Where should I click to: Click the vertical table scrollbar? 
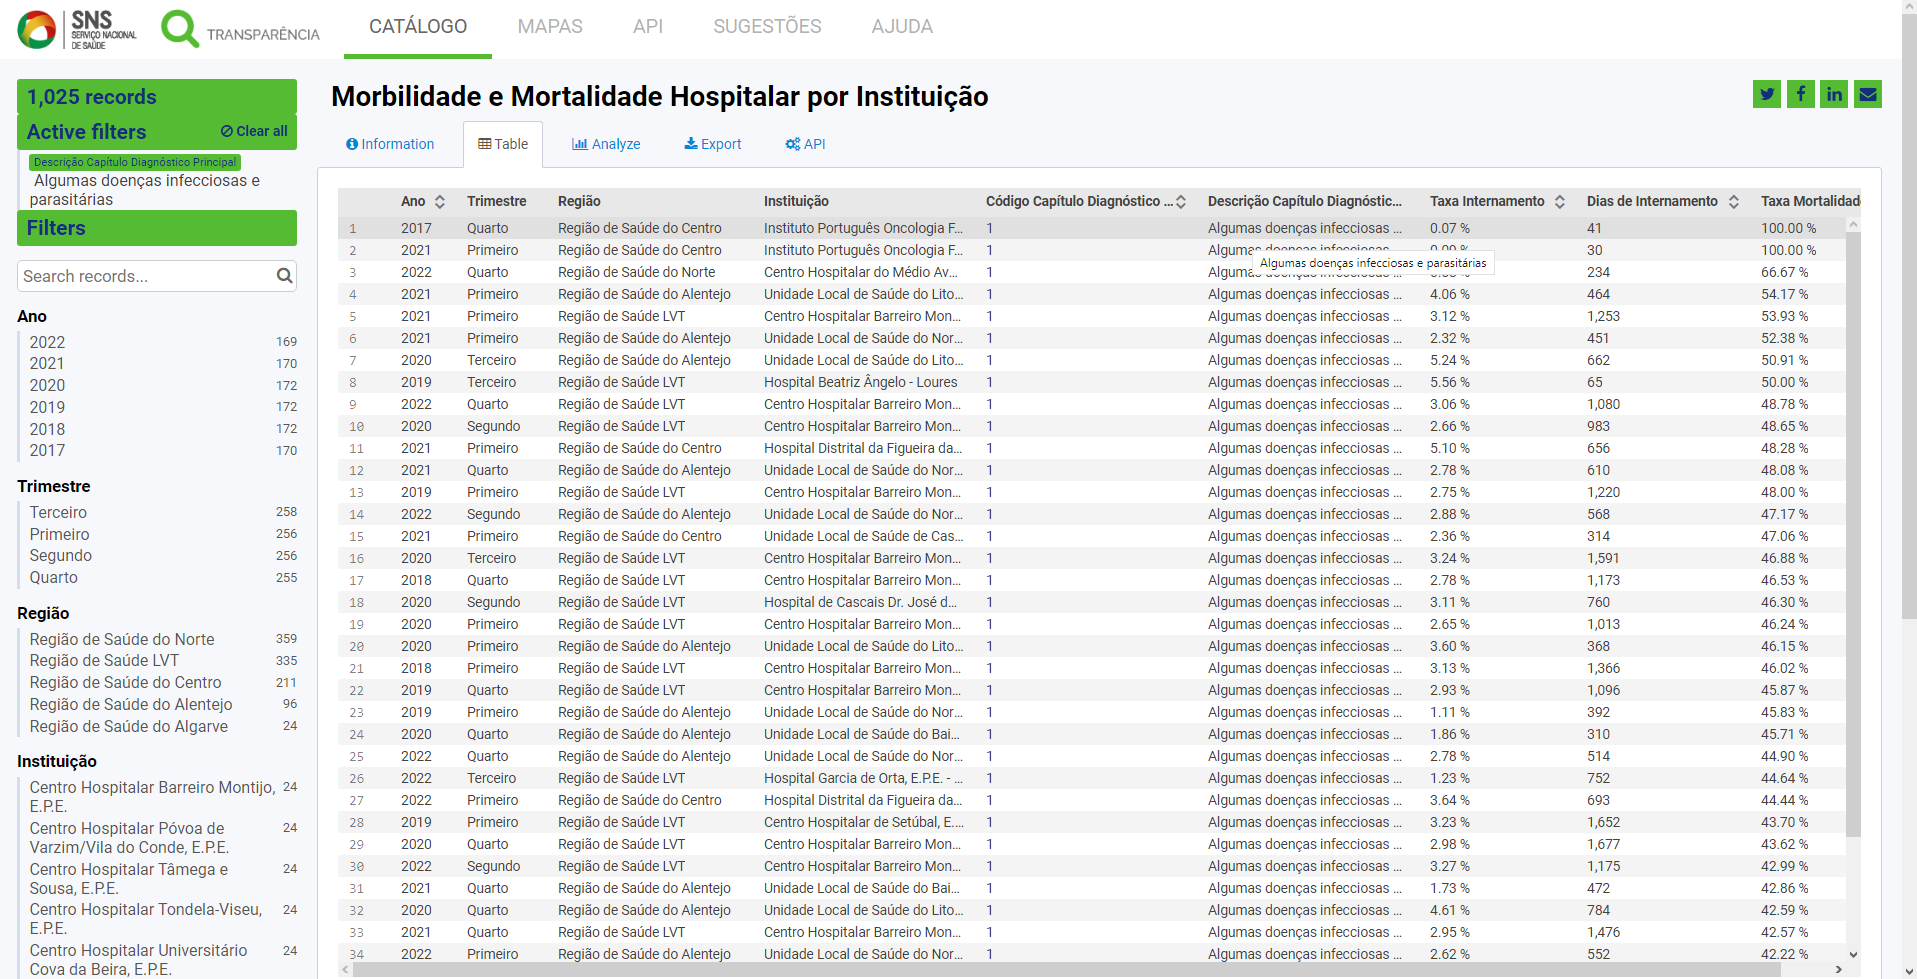click(1853, 534)
